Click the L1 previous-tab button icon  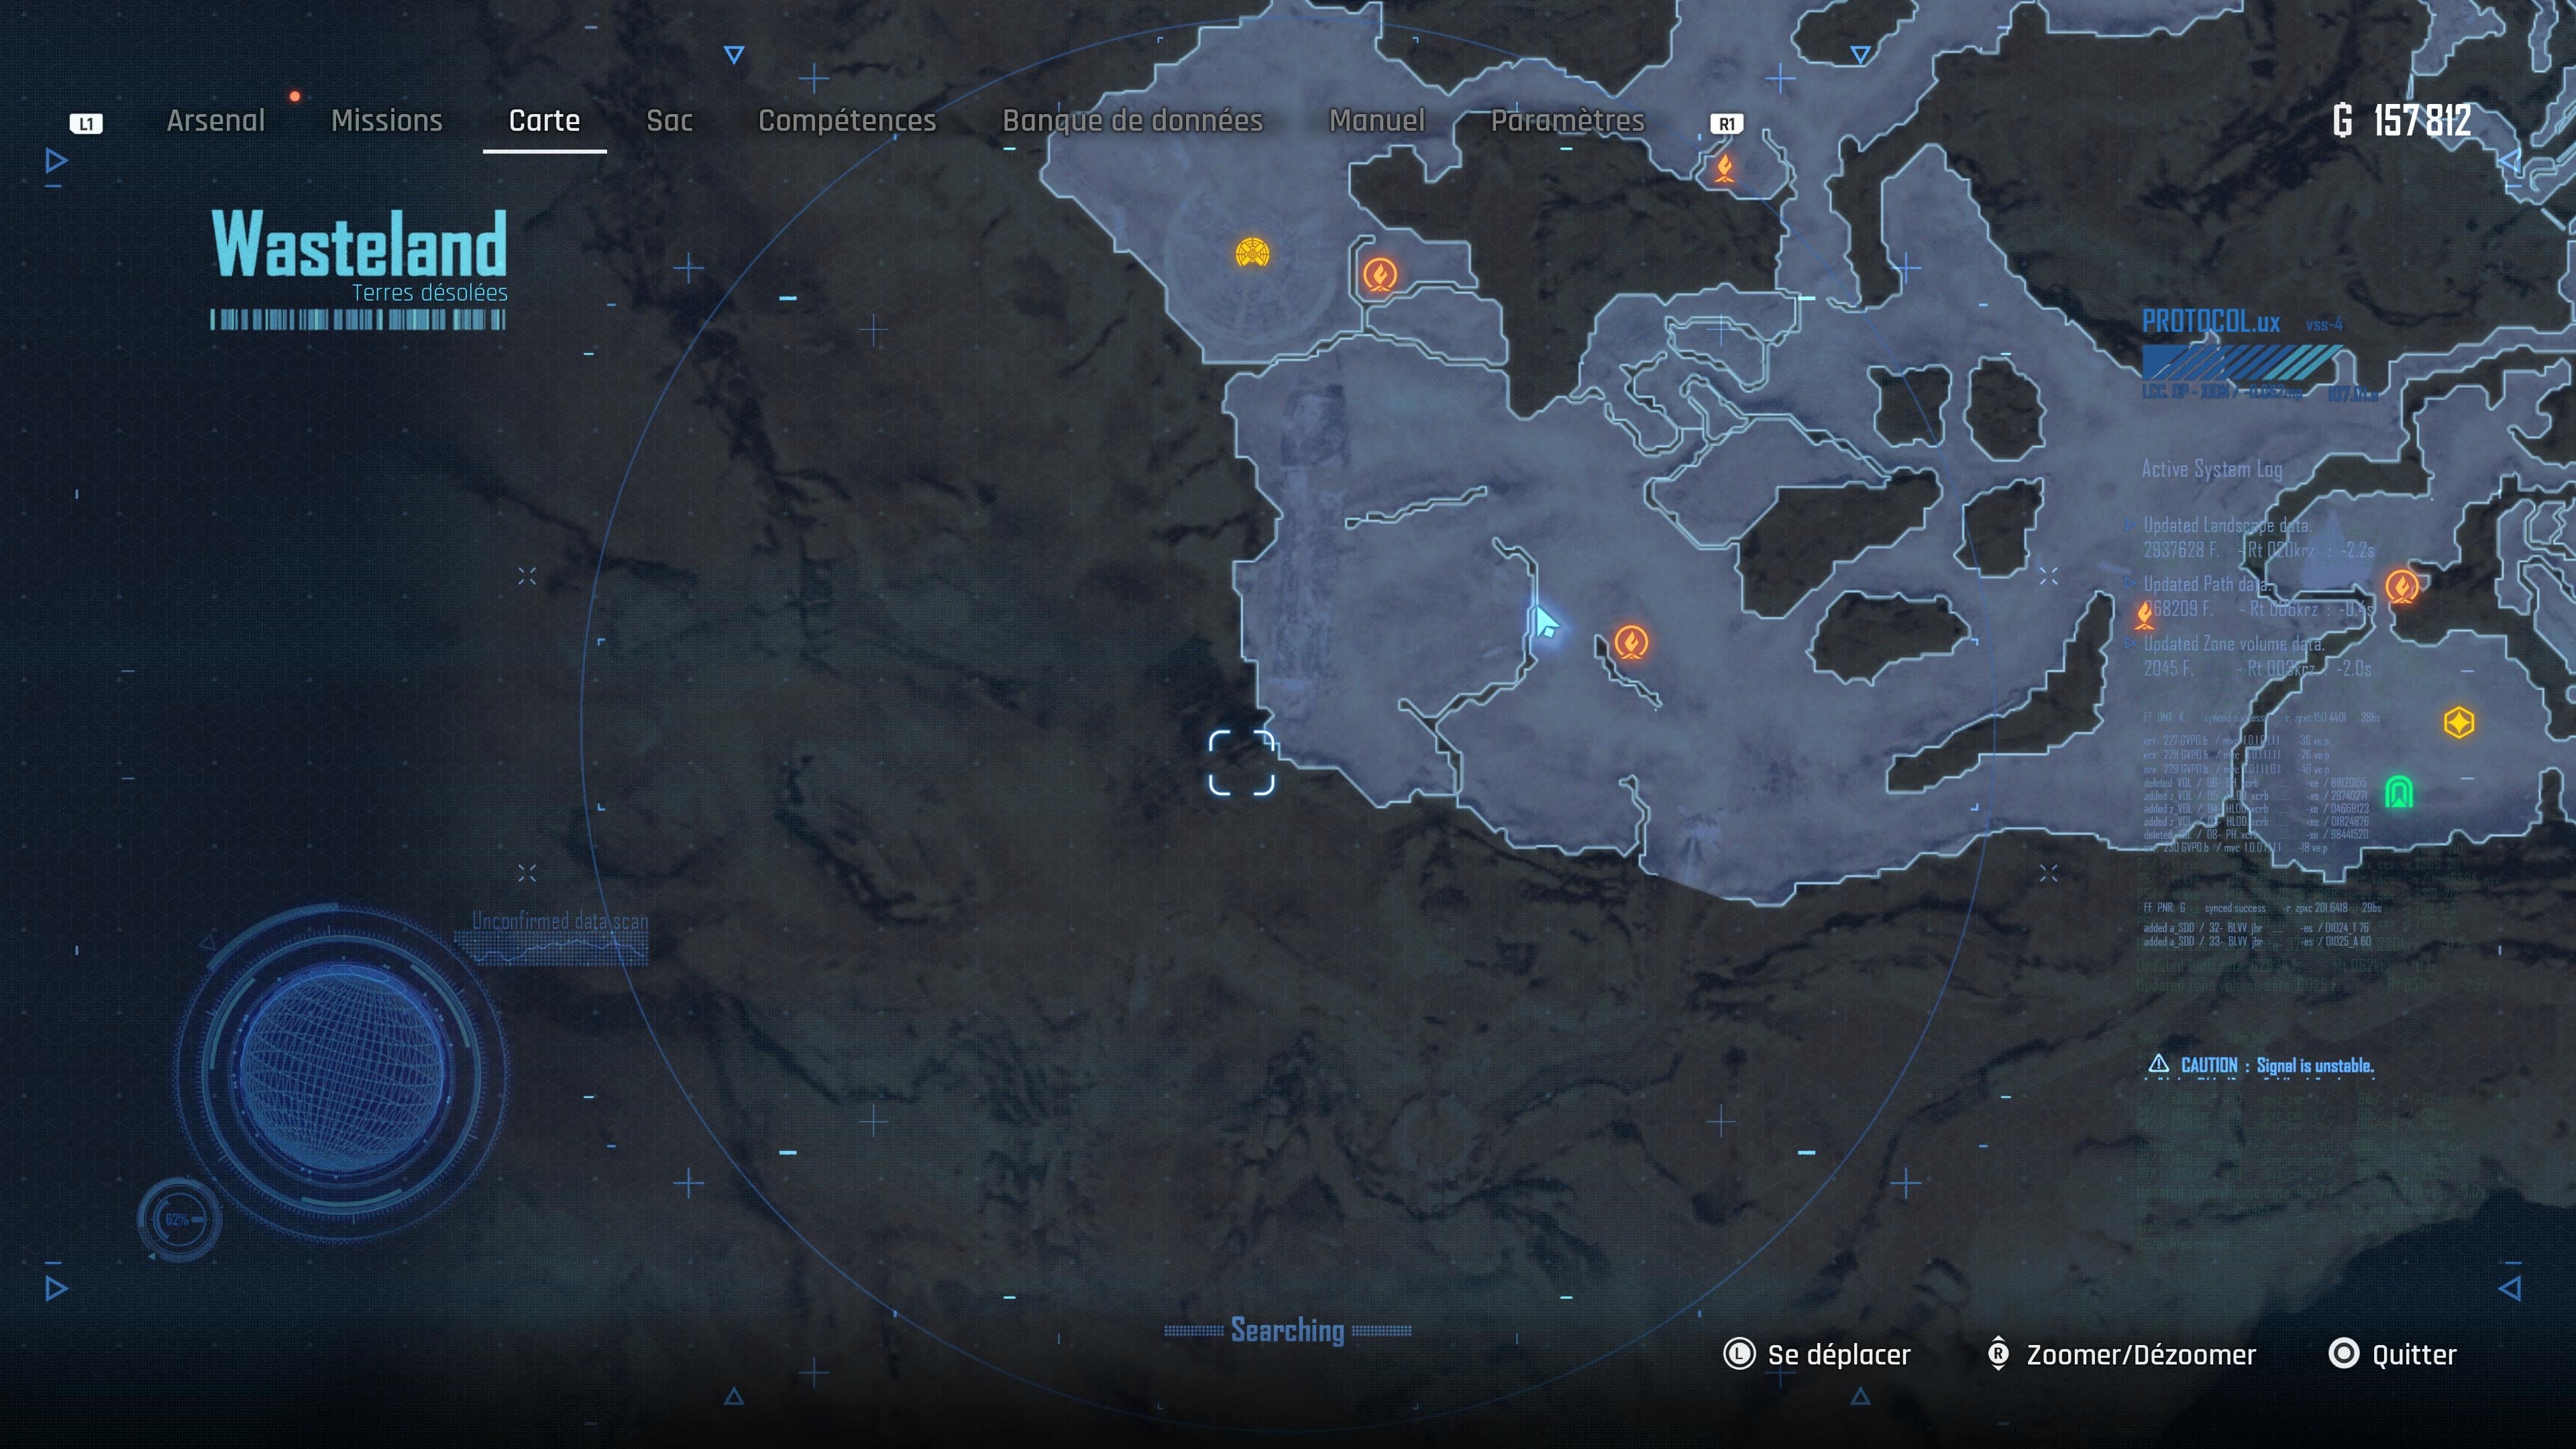coord(86,123)
